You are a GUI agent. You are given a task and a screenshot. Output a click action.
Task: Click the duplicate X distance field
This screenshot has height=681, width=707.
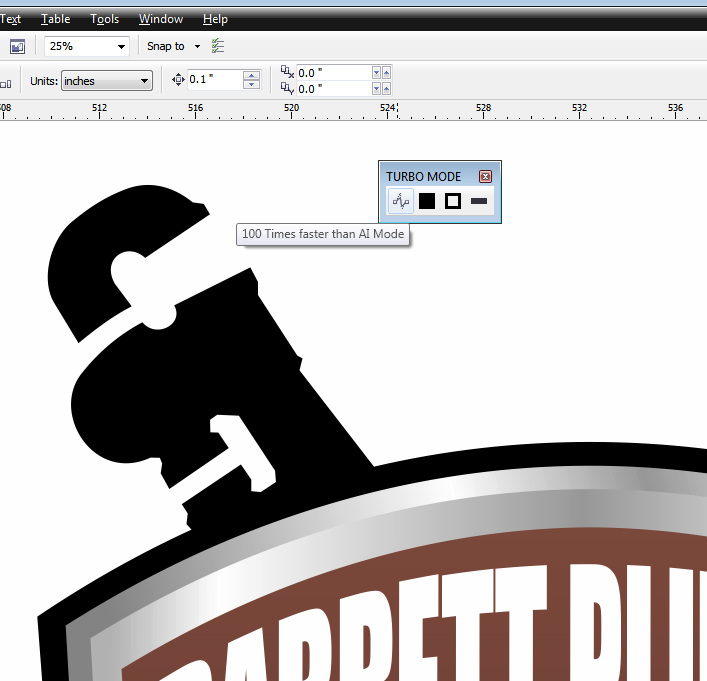(x=335, y=73)
